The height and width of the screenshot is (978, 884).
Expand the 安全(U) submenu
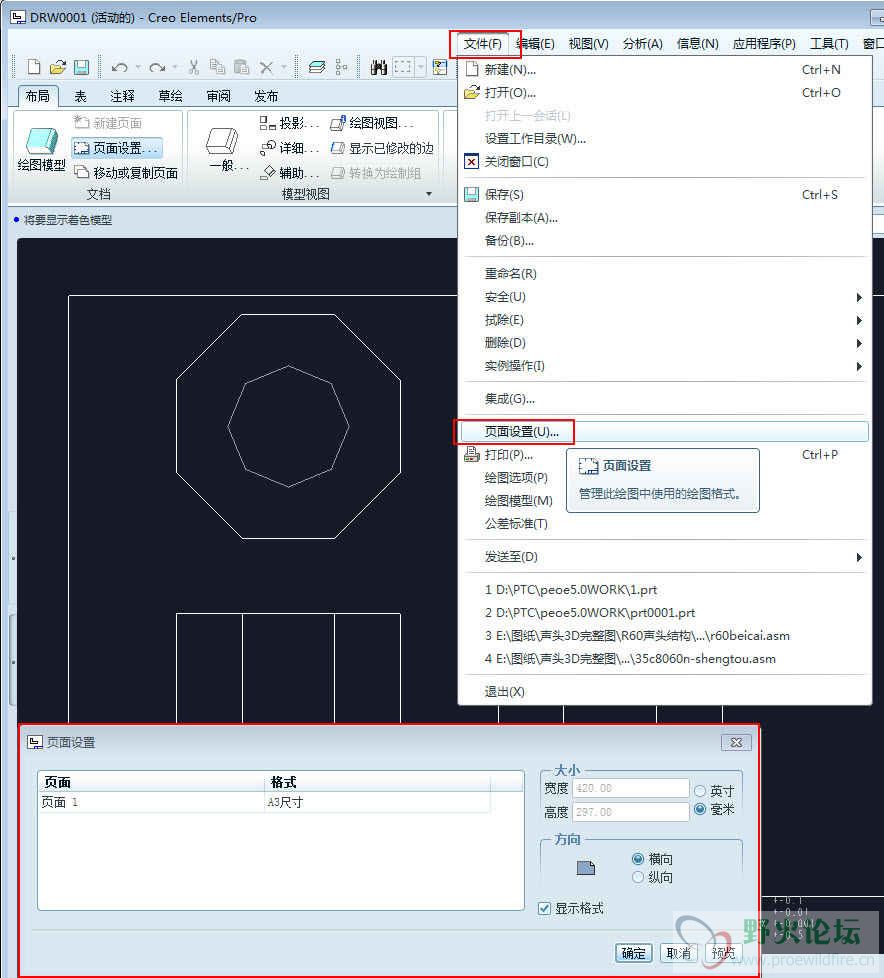point(859,298)
